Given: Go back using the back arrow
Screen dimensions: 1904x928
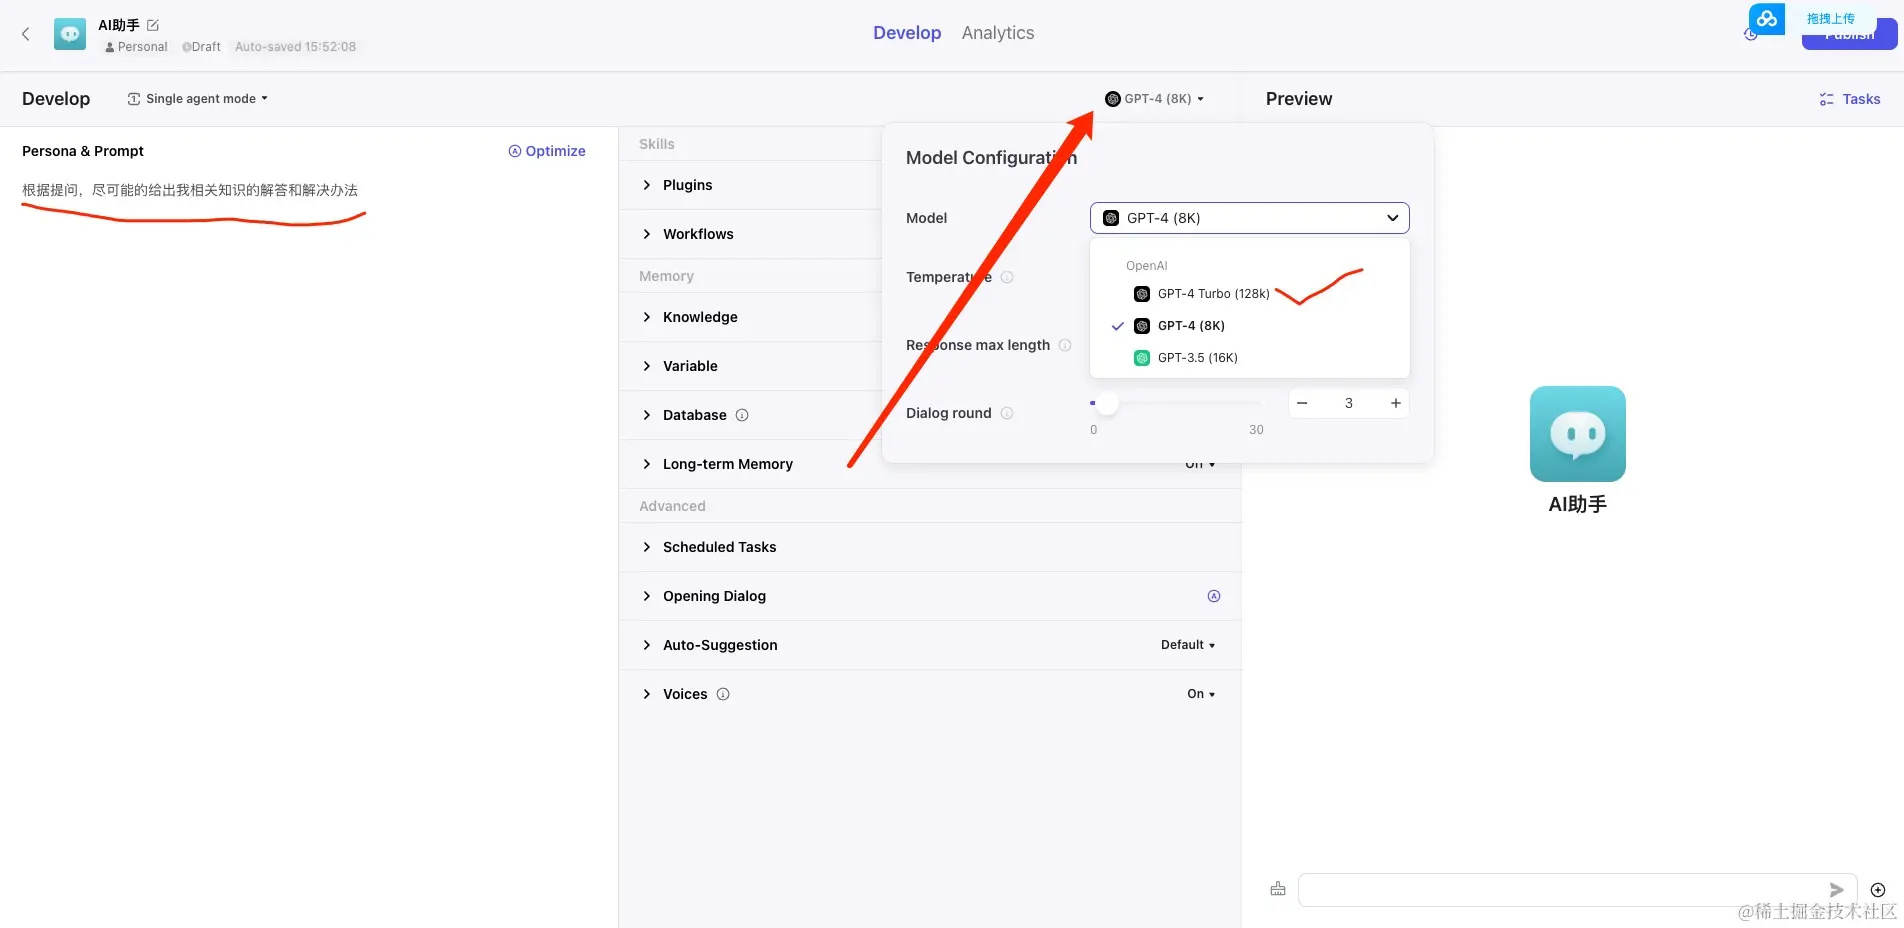Looking at the screenshot, I should [26, 34].
